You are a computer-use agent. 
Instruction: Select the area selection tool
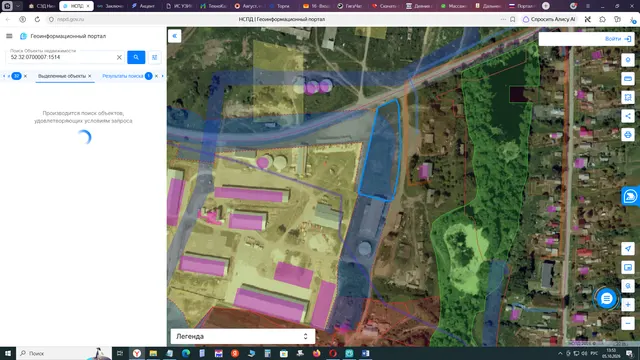(628, 97)
